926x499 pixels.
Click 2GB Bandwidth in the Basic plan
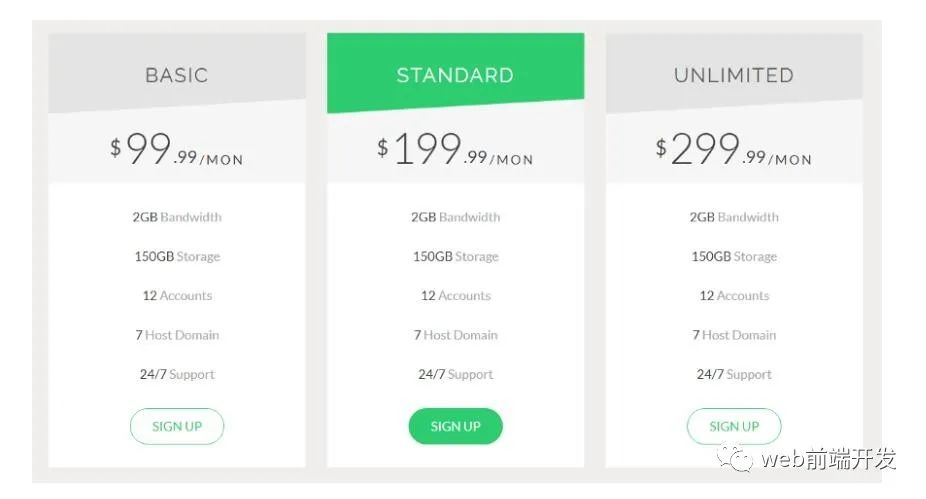pos(177,217)
